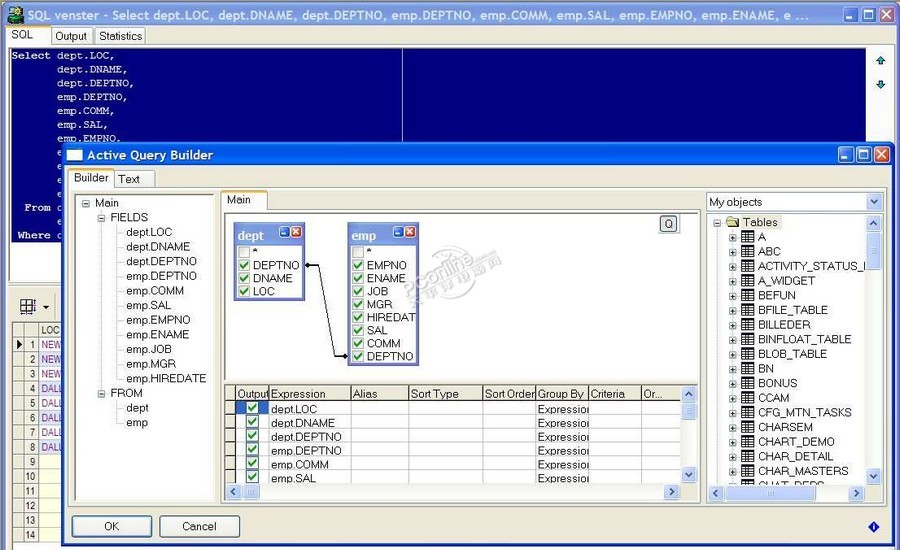
Task: Click the green down arrow in SQL window
Action: pos(880,85)
